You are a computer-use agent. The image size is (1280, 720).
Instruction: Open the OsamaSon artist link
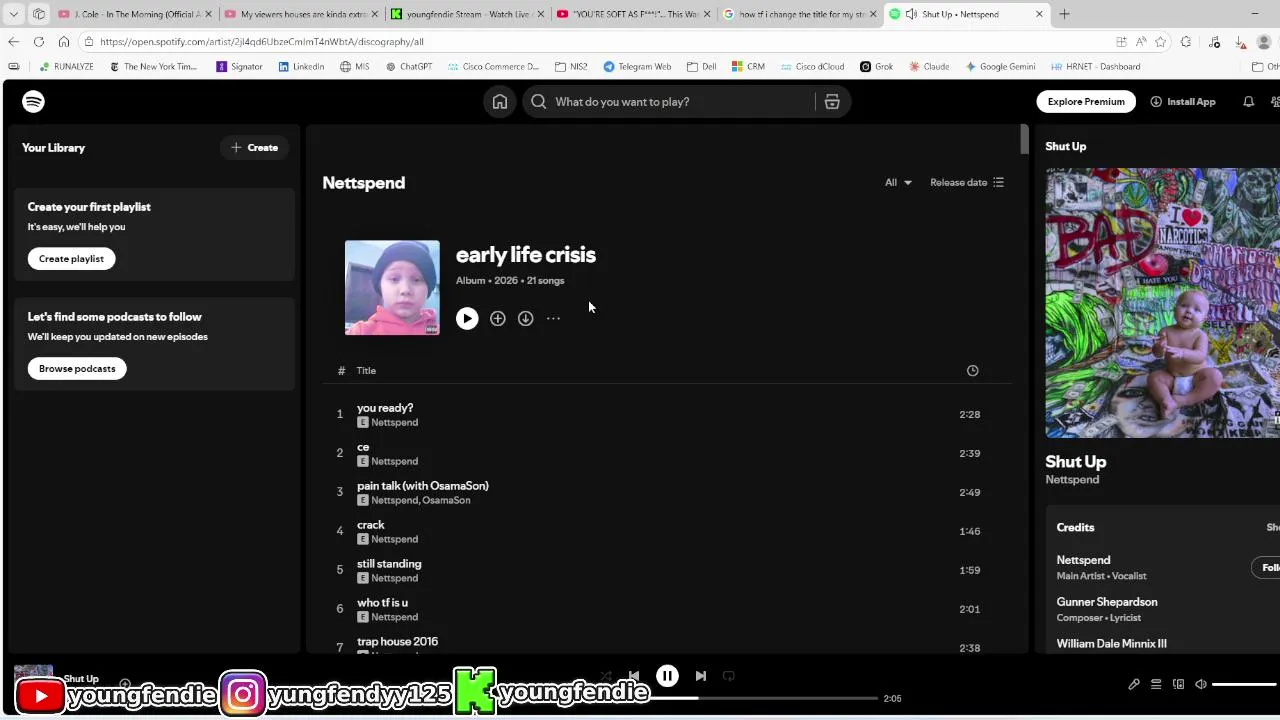click(x=446, y=500)
